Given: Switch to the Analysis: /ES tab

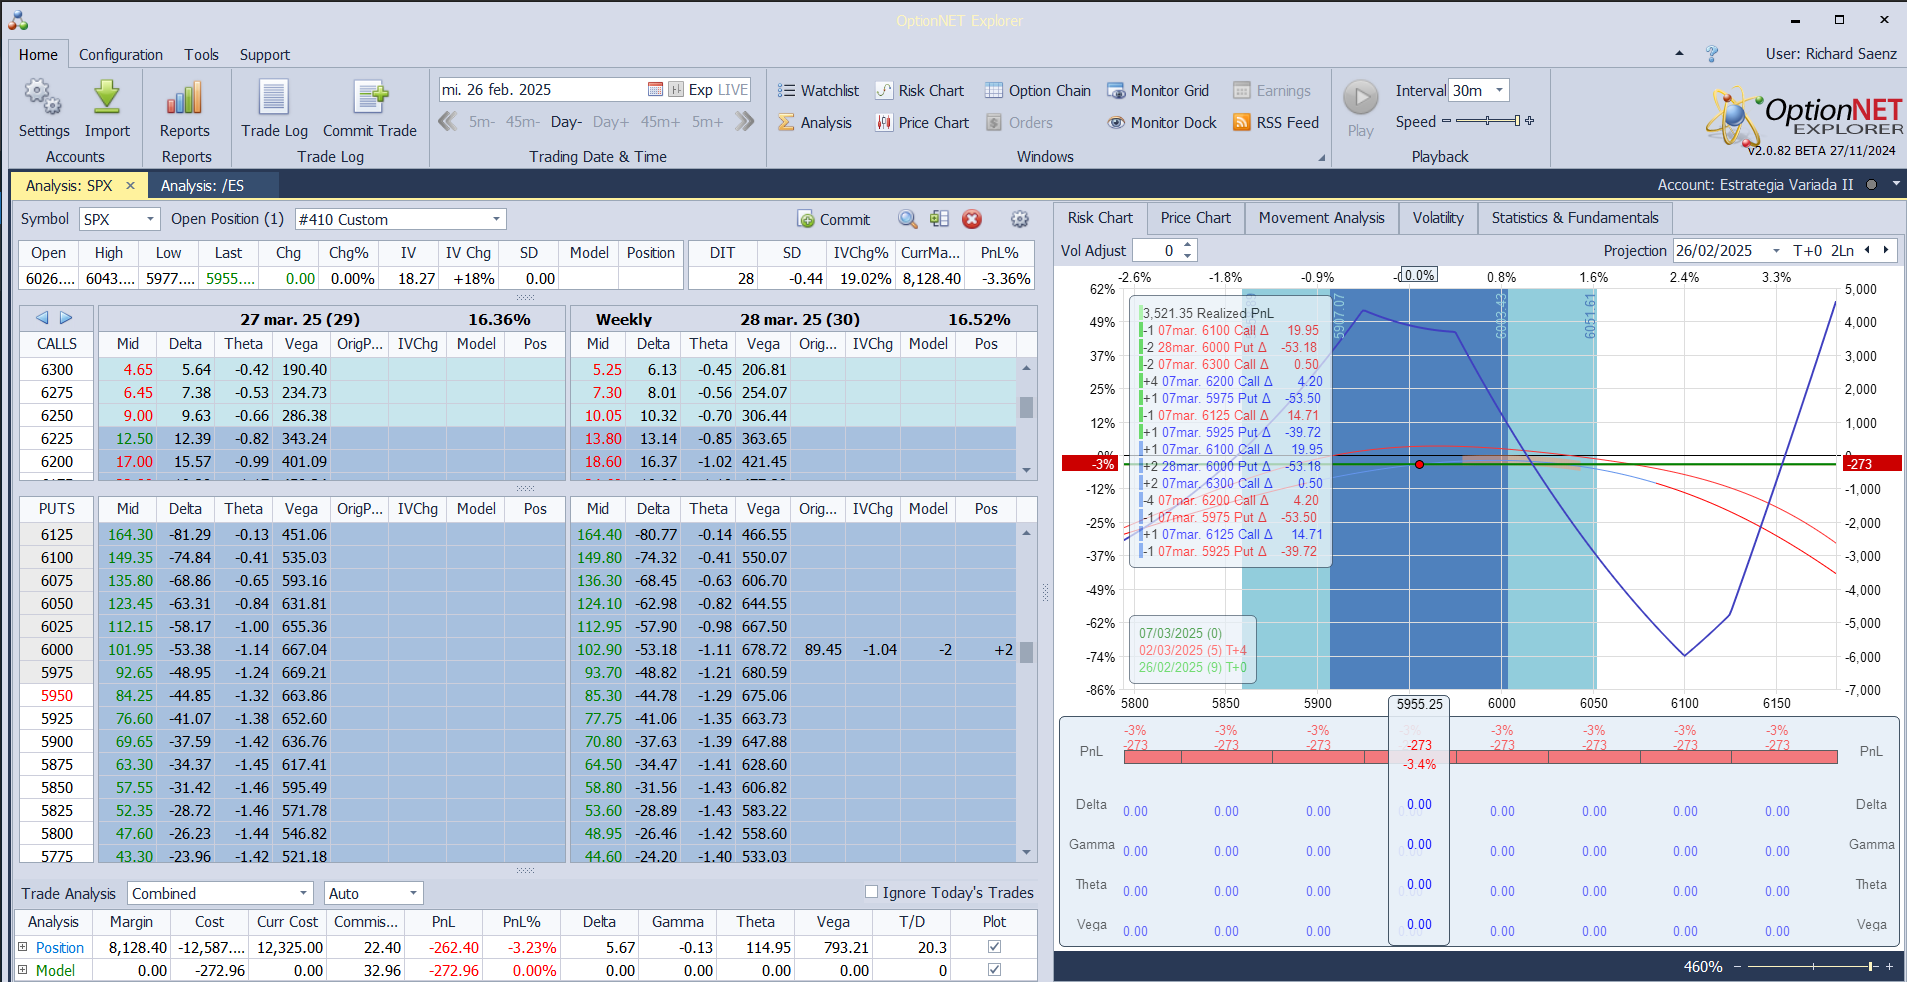Looking at the screenshot, I should tap(202, 186).
